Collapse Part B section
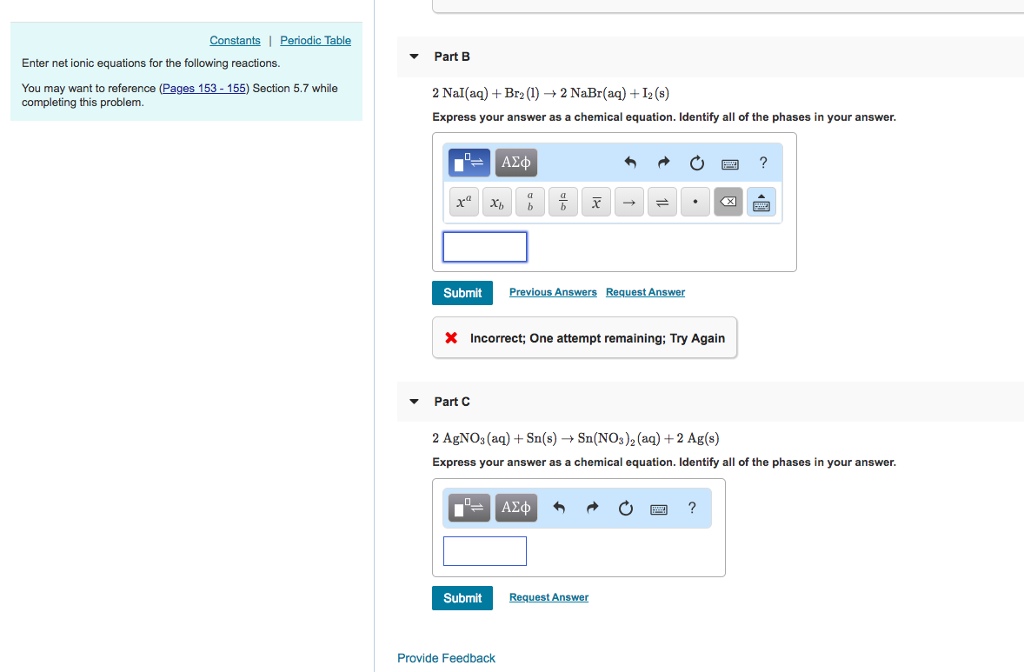The width and height of the screenshot is (1024, 672). pyautogui.click(x=413, y=57)
